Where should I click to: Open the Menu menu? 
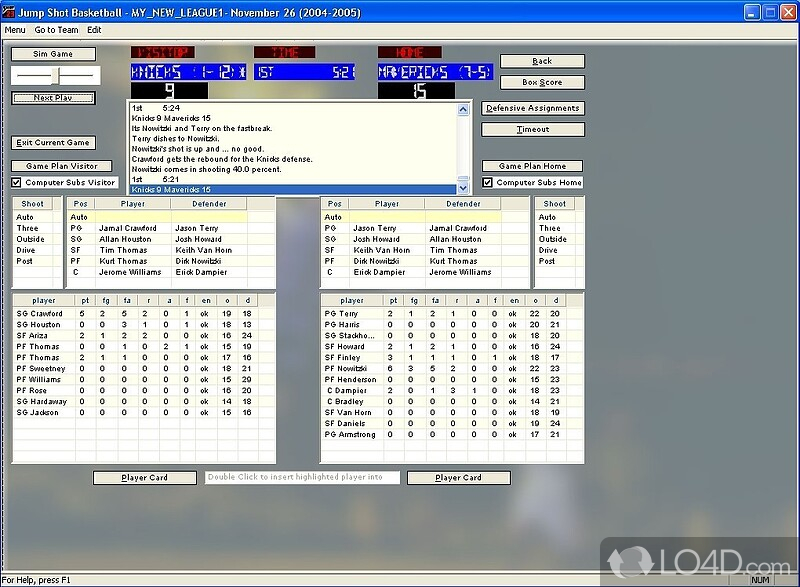[15, 30]
